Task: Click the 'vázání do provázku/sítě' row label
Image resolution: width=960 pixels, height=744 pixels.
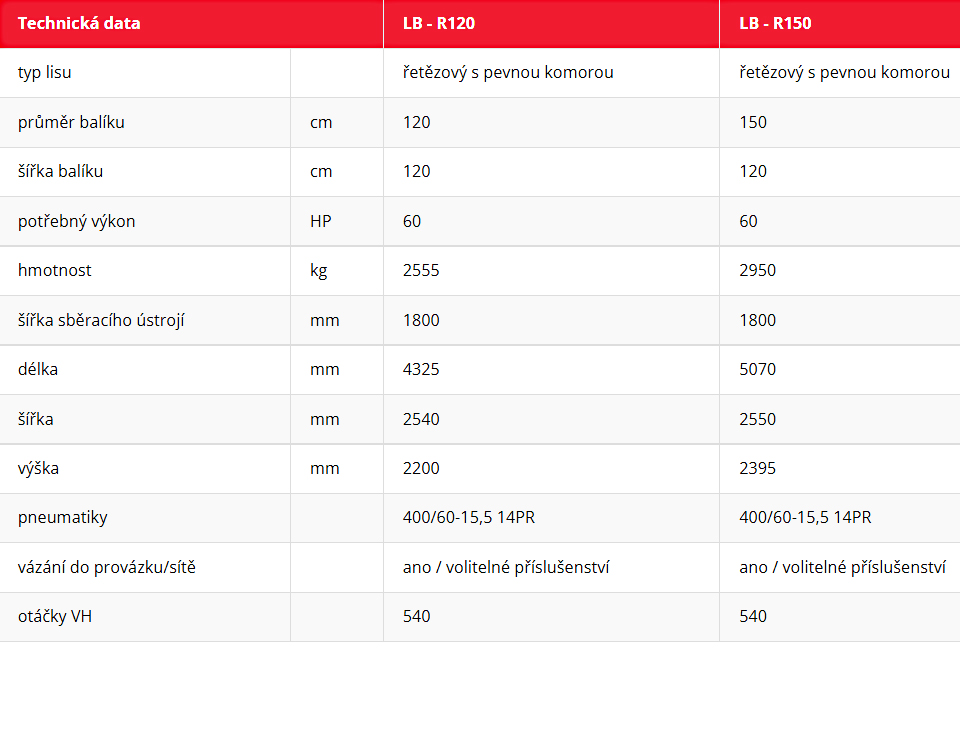Action: 107,567
